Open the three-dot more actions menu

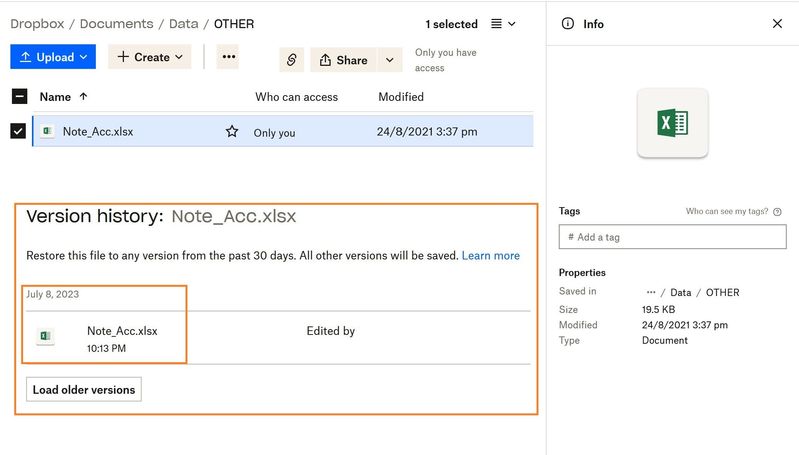pyautogui.click(x=228, y=57)
